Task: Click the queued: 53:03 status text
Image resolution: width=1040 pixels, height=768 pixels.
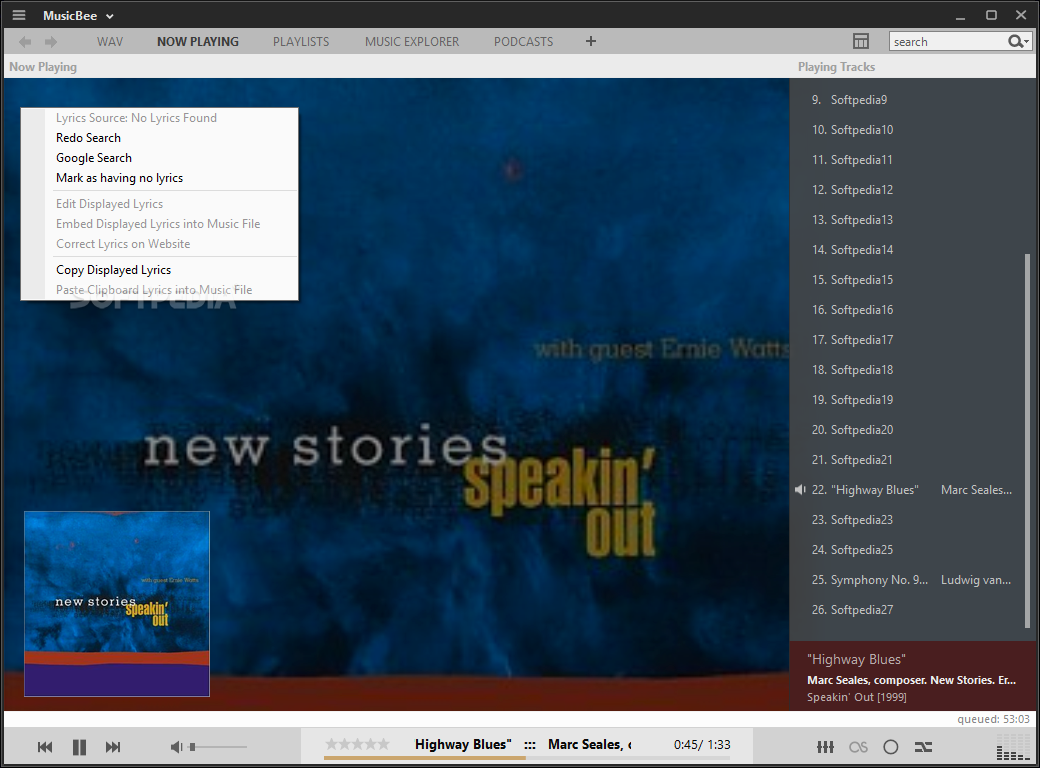Action: [993, 719]
